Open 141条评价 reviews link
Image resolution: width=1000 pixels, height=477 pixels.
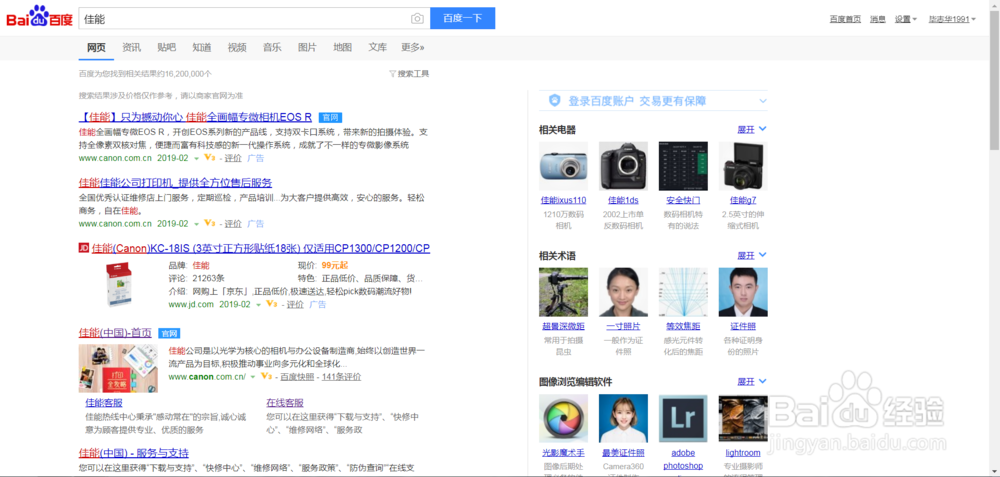tap(342, 378)
